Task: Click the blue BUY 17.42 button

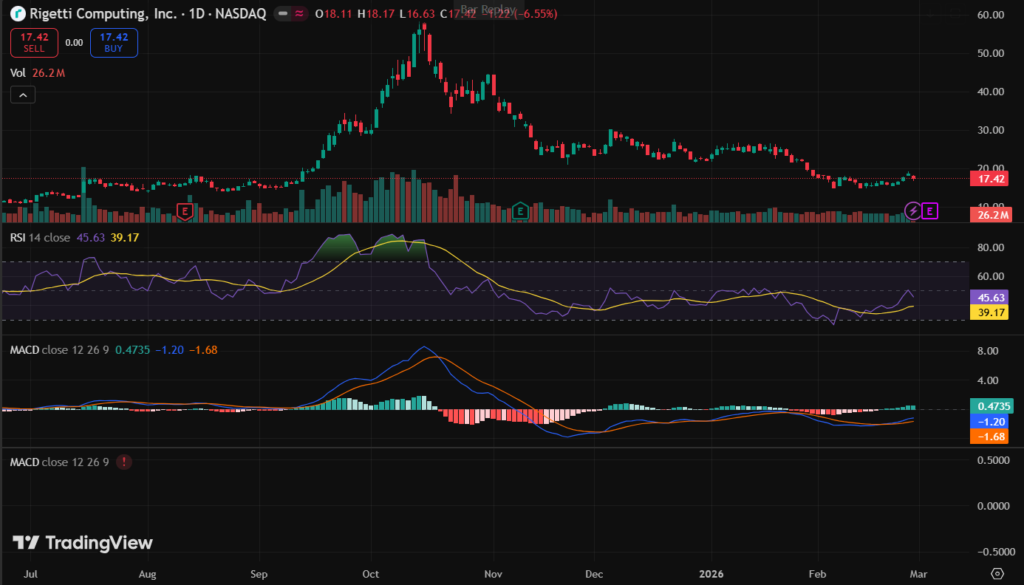Action: (x=113, y=42)
